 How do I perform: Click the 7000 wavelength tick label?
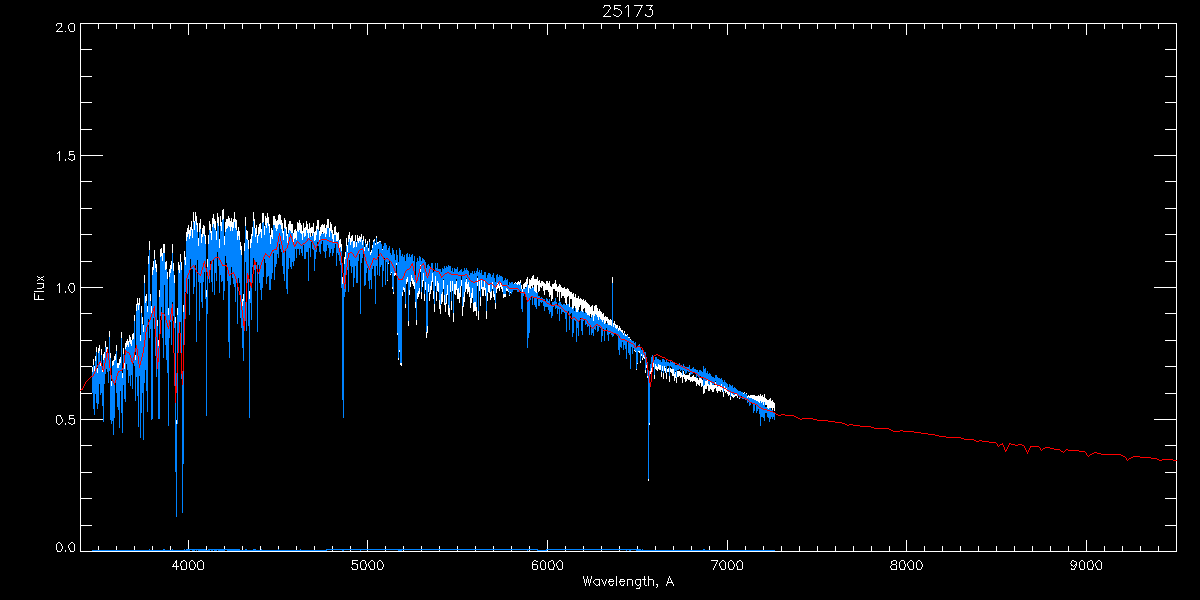point(727,565)
